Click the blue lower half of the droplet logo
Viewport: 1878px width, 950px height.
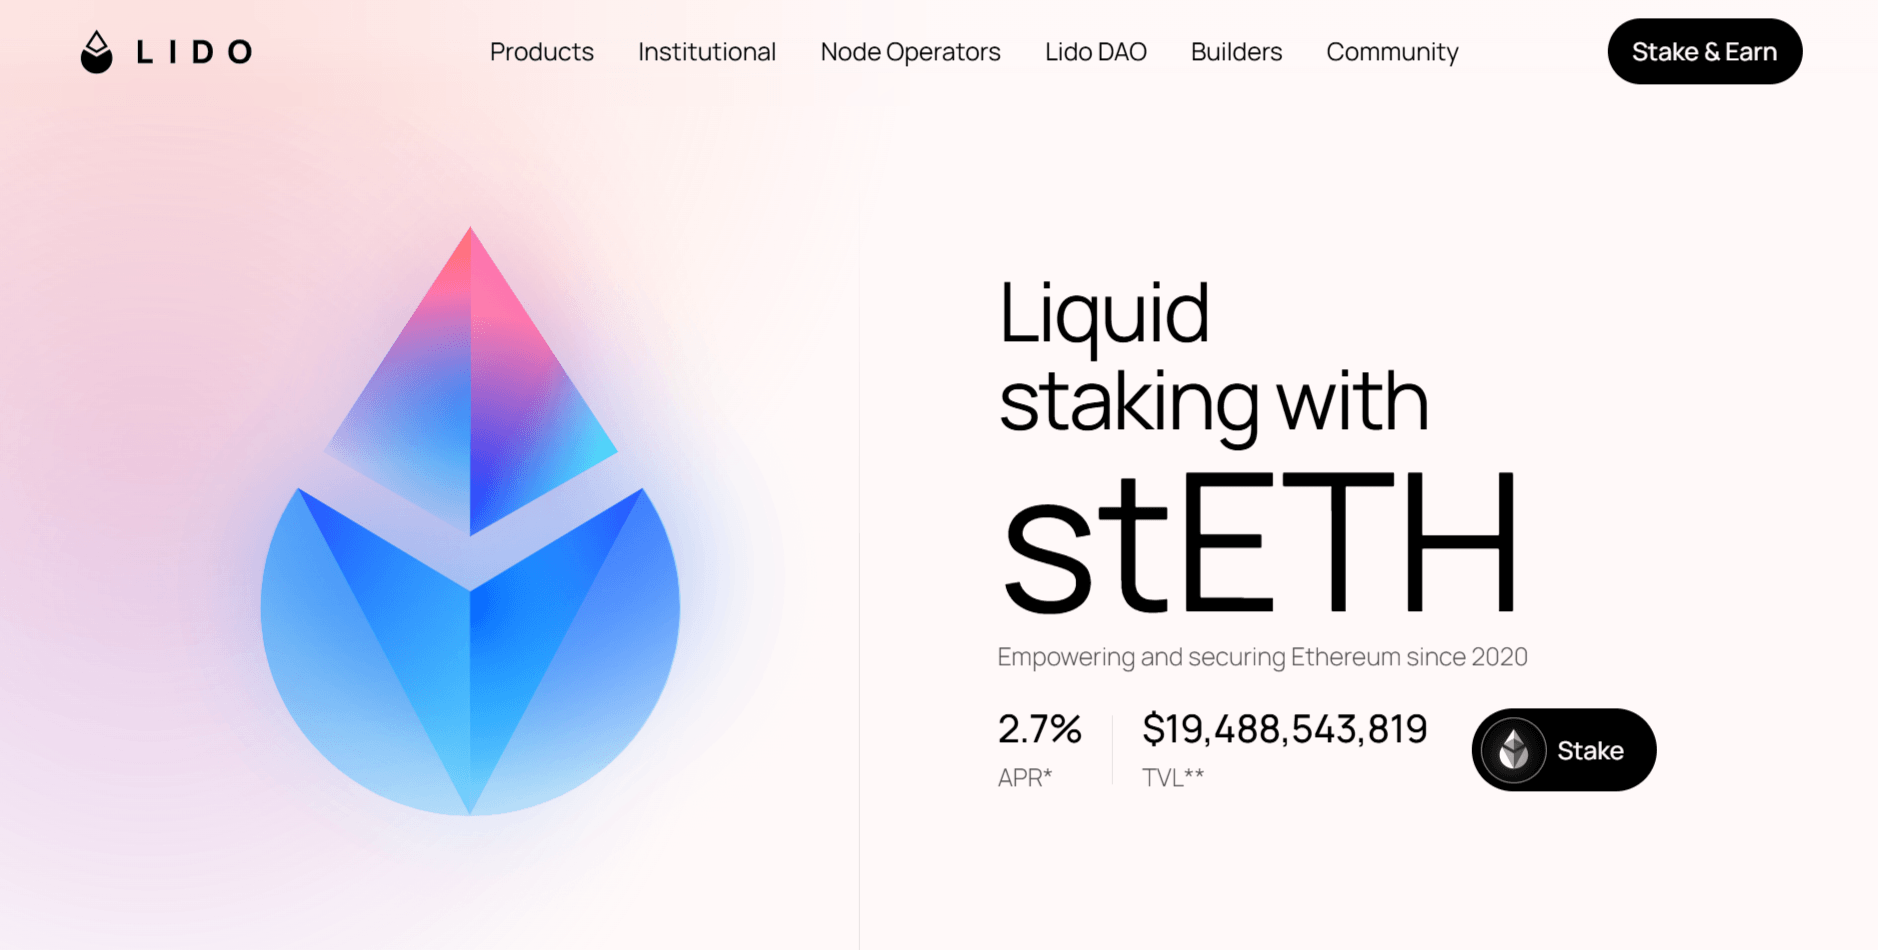469,650
